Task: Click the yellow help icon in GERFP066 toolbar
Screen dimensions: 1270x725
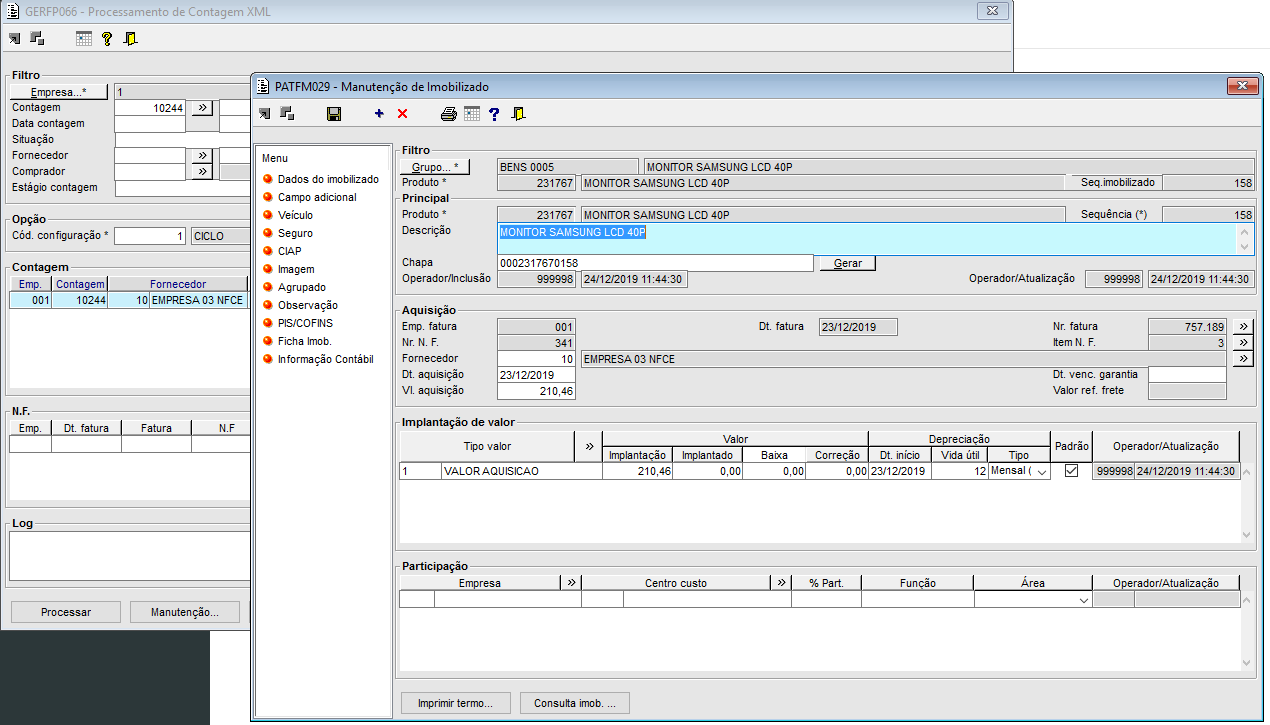Action: point(107,39)
